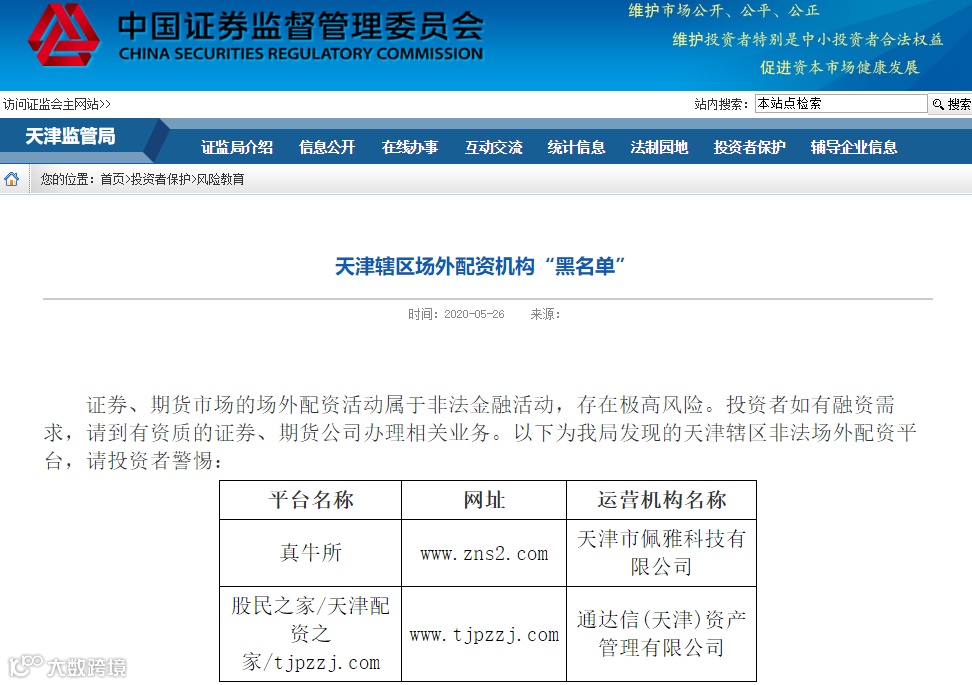Open the 在线办事 menu
This screenshot has width=972, height=685.
point(410,147)
